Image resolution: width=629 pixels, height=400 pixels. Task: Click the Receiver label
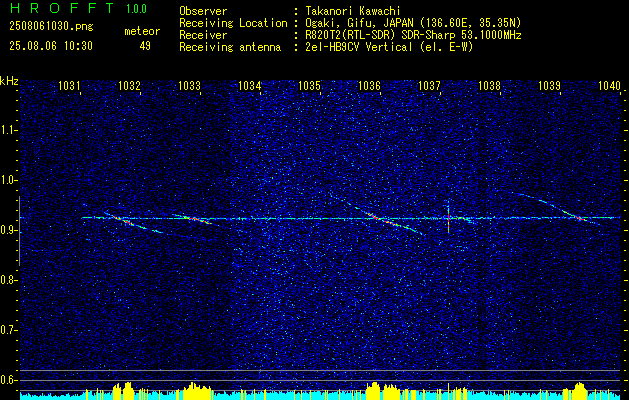click(x=203, y=35)
